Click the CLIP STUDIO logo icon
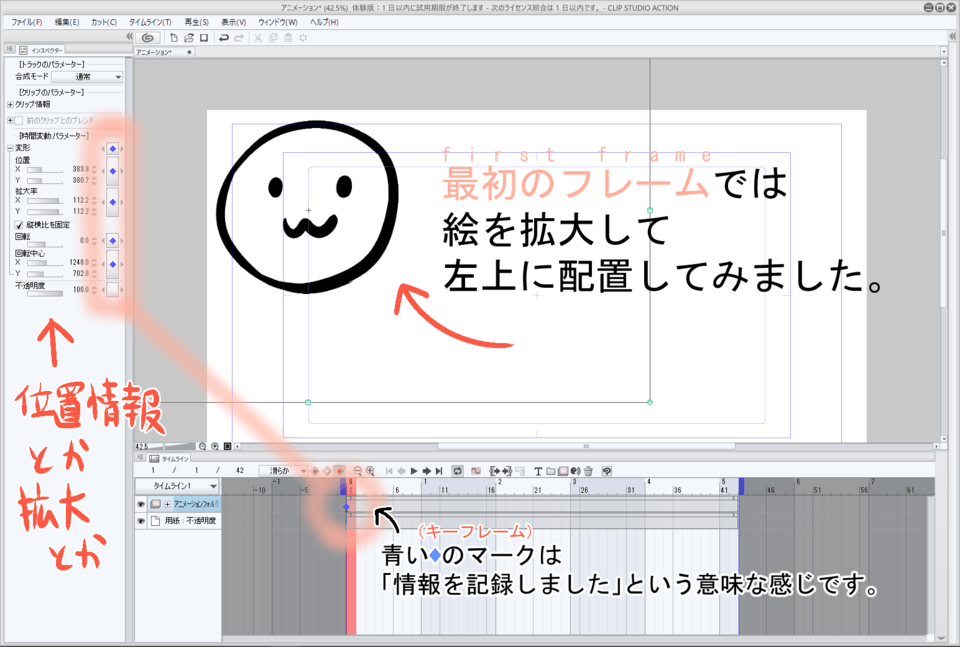This screenshot has width=960, height=647. [150, 36]
